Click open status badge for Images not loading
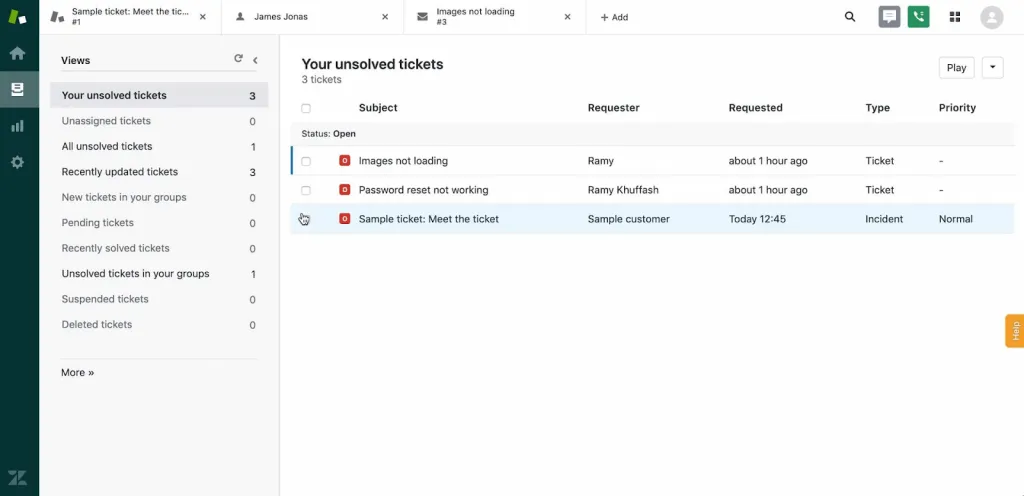1024x496 pixels. coord(344,161)
